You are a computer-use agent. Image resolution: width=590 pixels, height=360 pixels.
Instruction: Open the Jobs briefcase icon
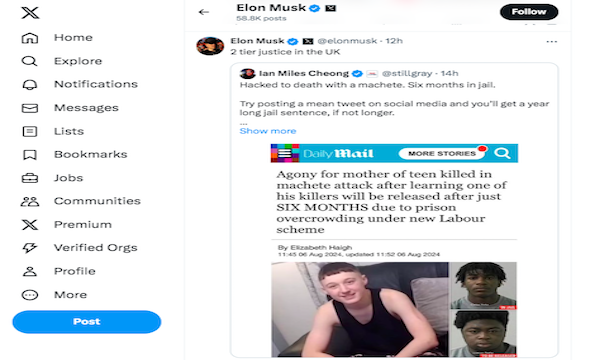pos(30,178)
